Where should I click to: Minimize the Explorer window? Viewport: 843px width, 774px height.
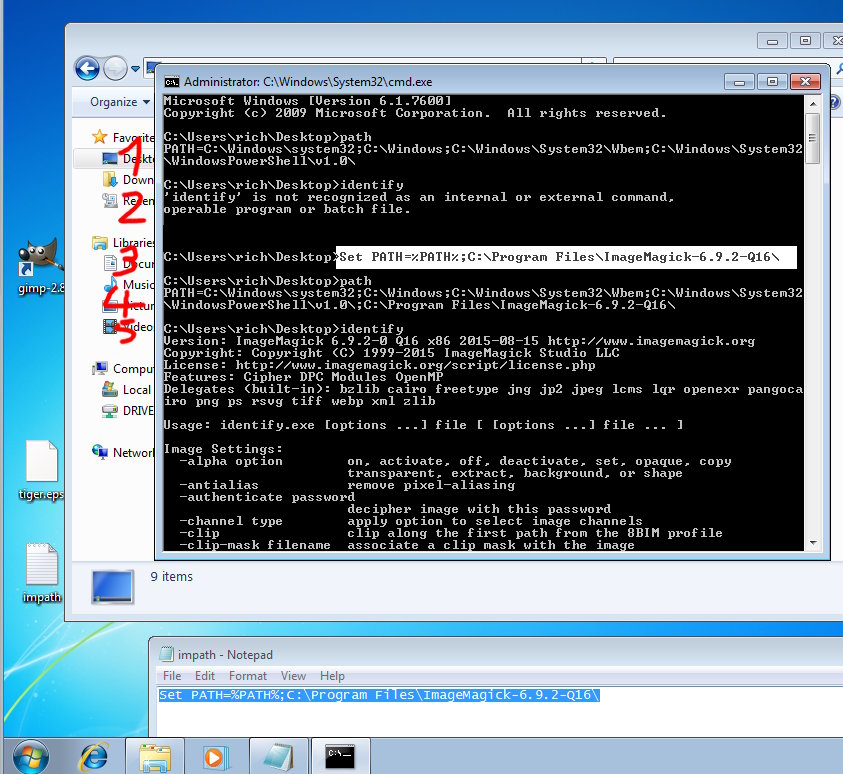tap(772, 41)
